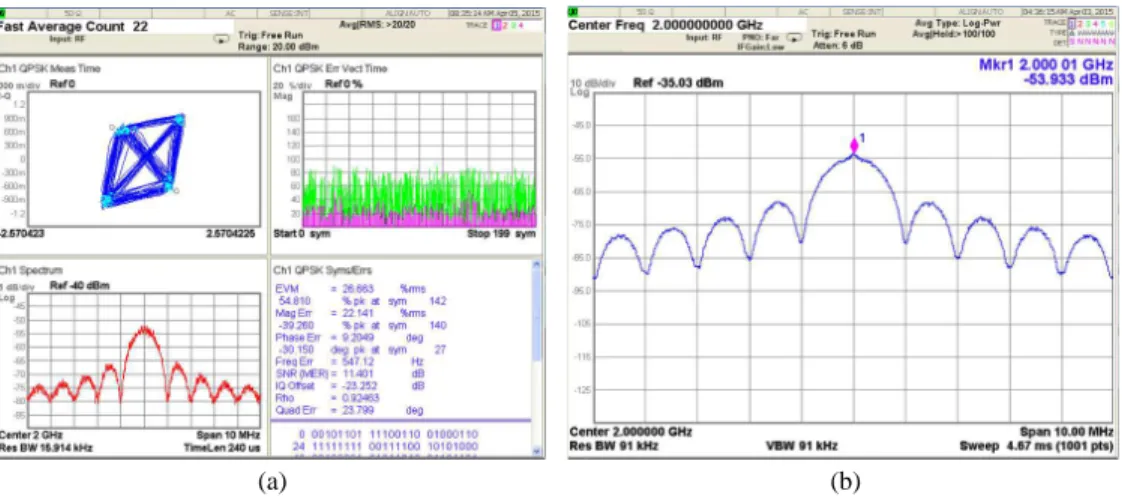Click the Atten: 6 dB readout
This screenshot has width=1122, height=497.
pos(836,44)
